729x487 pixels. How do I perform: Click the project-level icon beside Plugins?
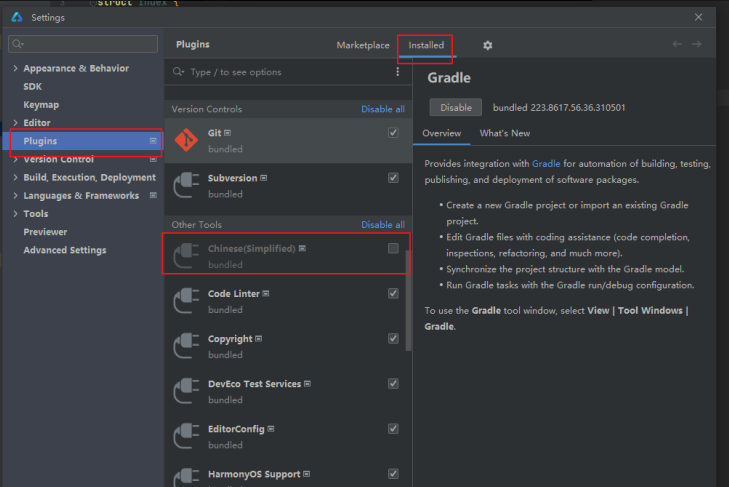tap(153, 140)
